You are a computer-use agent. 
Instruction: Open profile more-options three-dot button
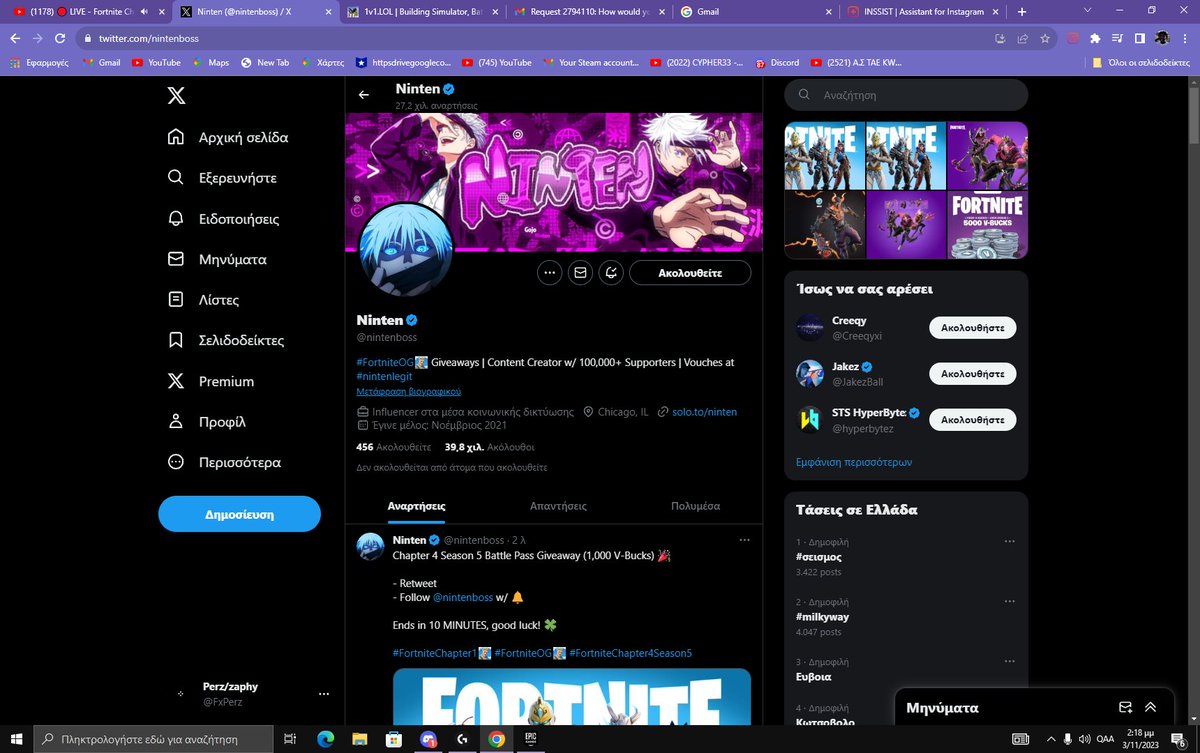click(549, 272)
